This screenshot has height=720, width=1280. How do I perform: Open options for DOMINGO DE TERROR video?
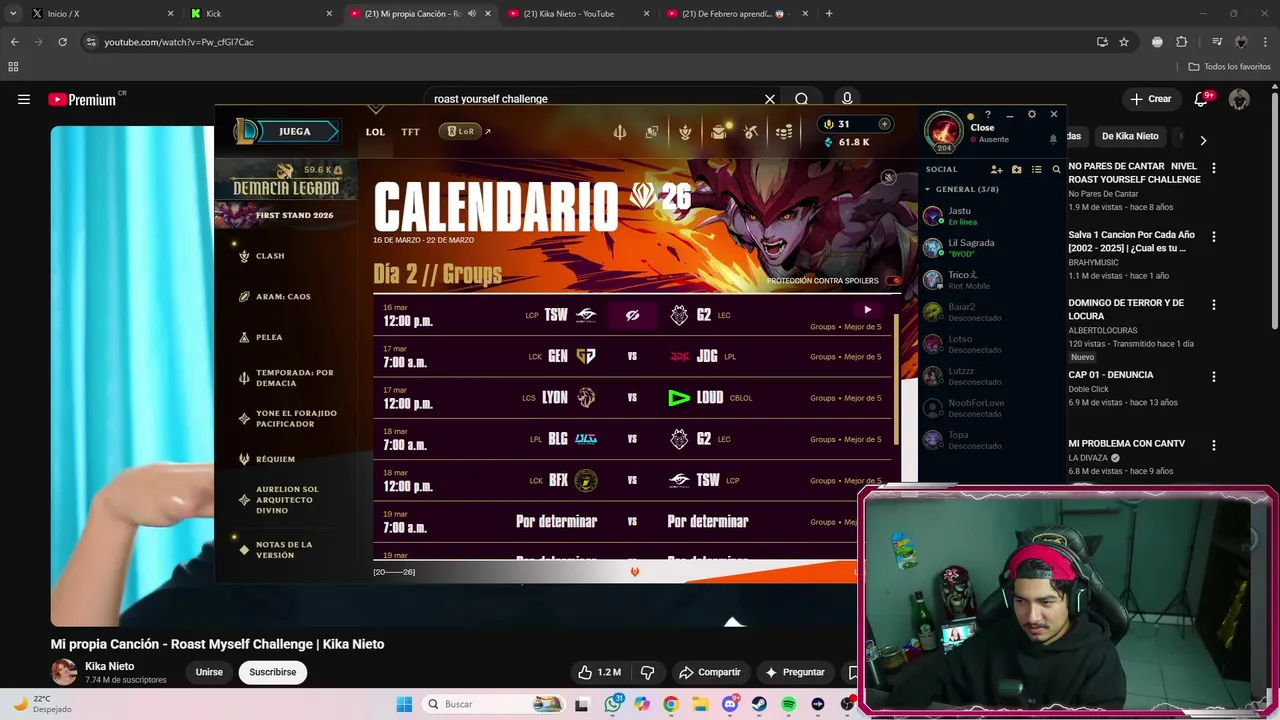pyautogui.click(x=1214, y=305)
